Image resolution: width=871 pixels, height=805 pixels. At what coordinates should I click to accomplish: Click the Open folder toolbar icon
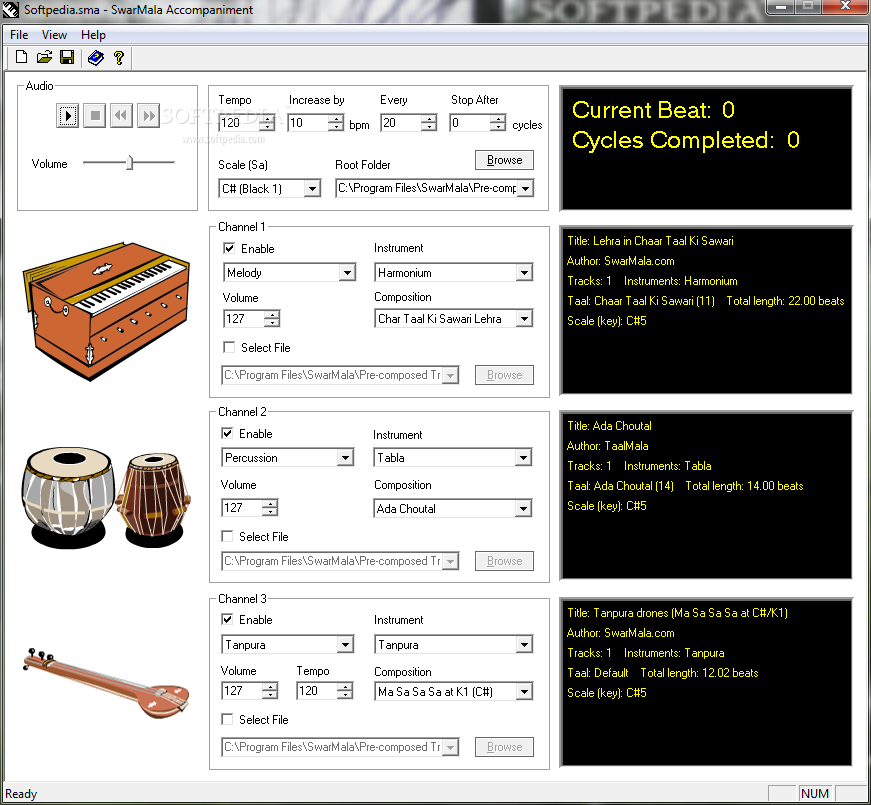point(44,57)
